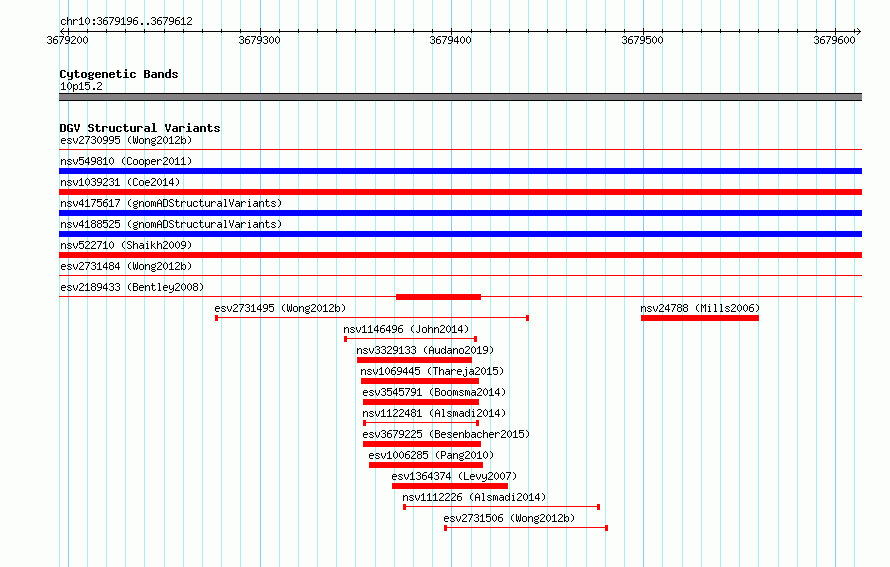Click ruler position 3679300

click(x=259, y=40)
